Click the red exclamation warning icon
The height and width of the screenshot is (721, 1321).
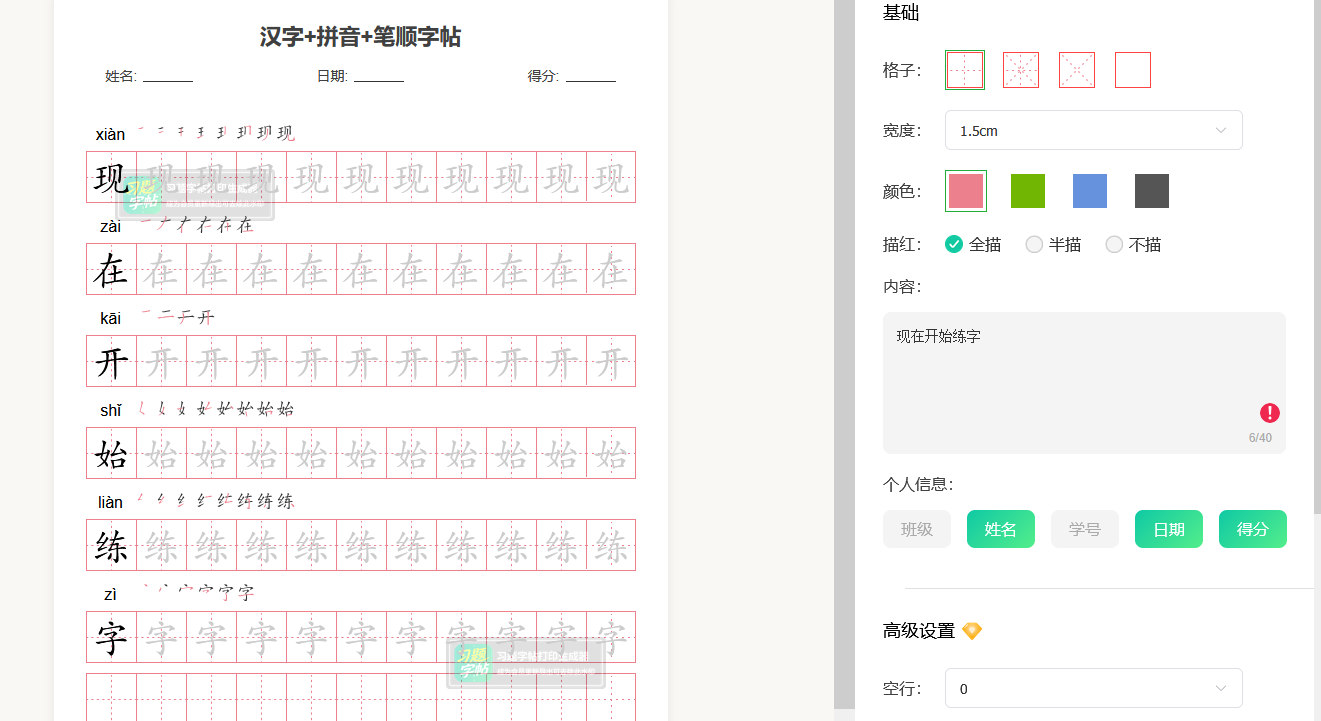(x=1270, y=413)
